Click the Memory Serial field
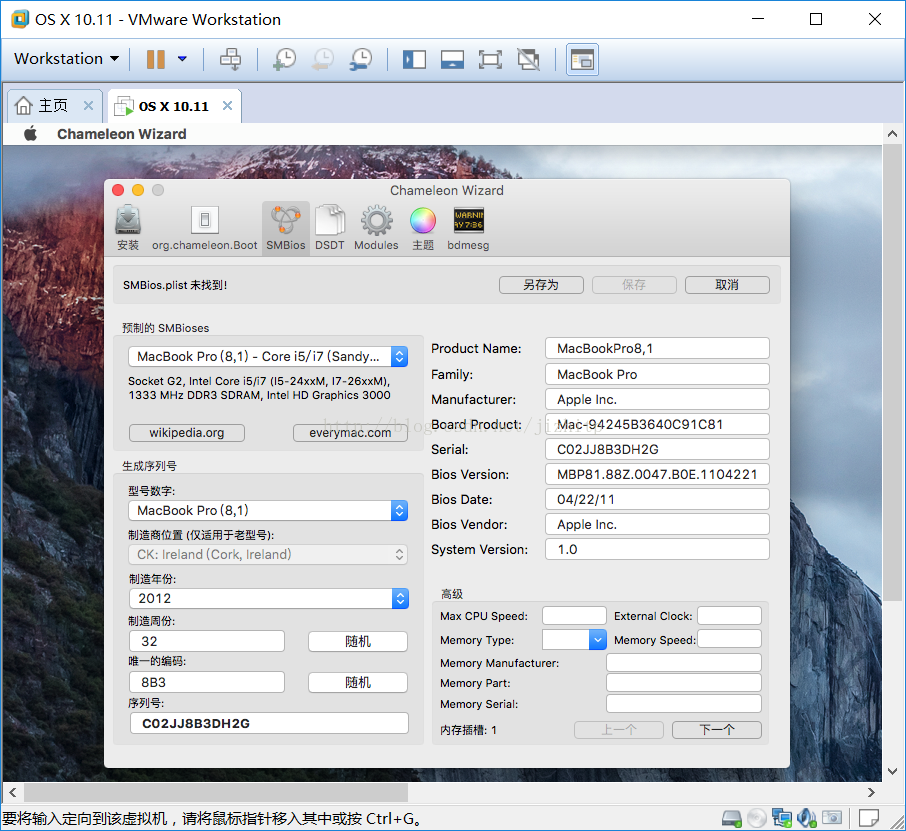The height and width of the screenshot is (831, 906). coord(684,703)
